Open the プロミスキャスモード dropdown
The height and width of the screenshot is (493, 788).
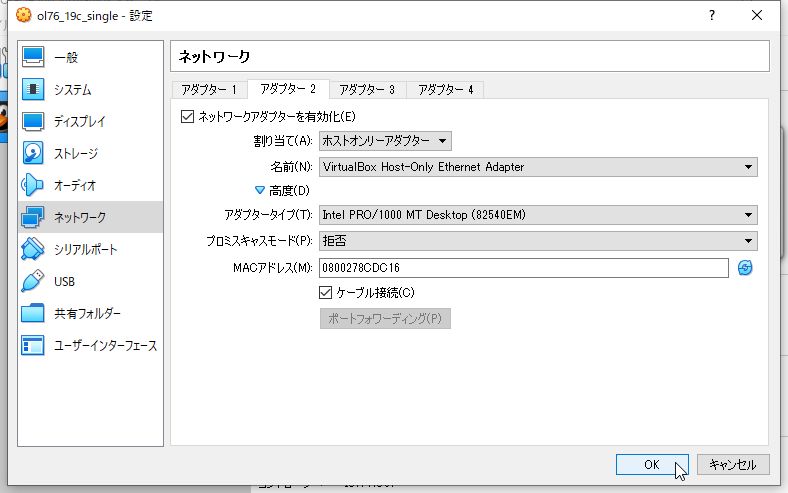(538, 241)
